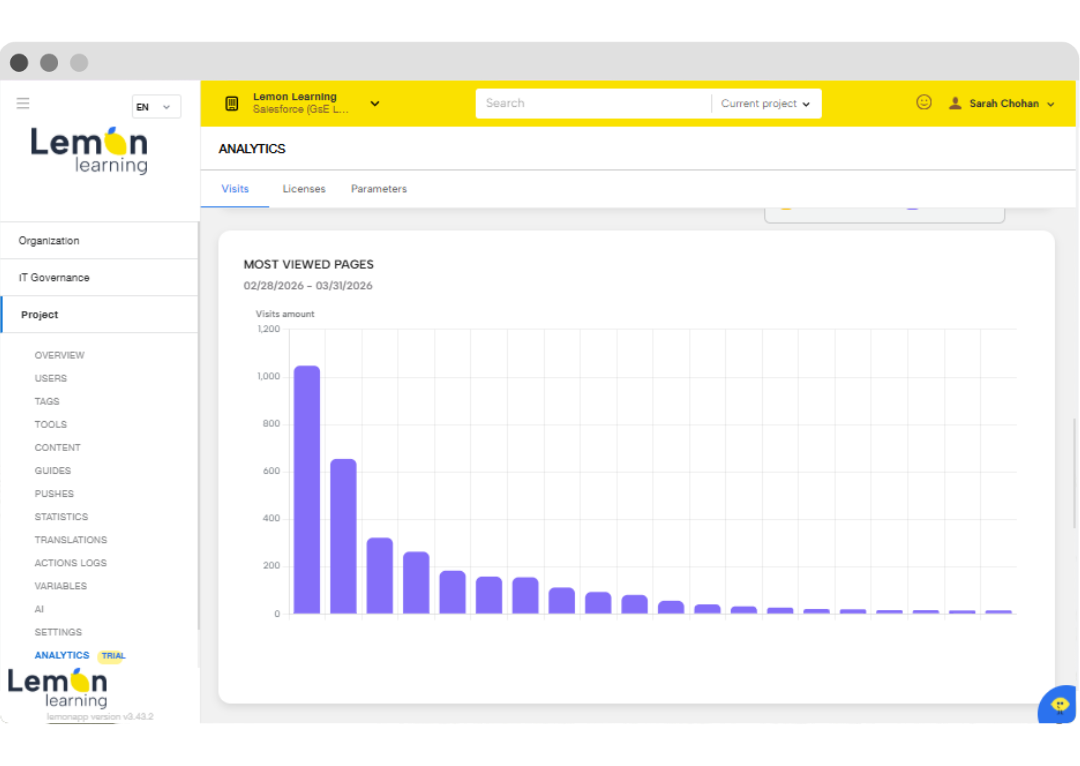Open the Statistics section
Screen dimensions: 1080x766
[x=61, y=516]
